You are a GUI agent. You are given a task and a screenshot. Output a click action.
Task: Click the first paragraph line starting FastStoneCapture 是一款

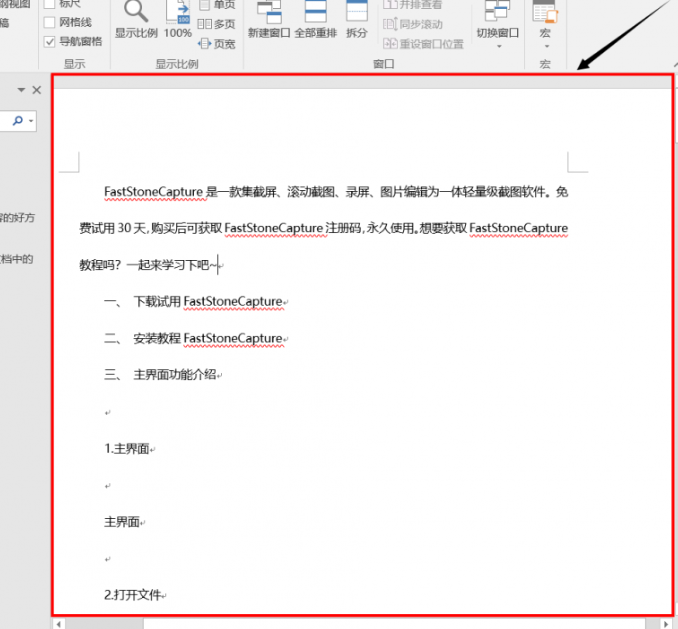pos(336,192)
